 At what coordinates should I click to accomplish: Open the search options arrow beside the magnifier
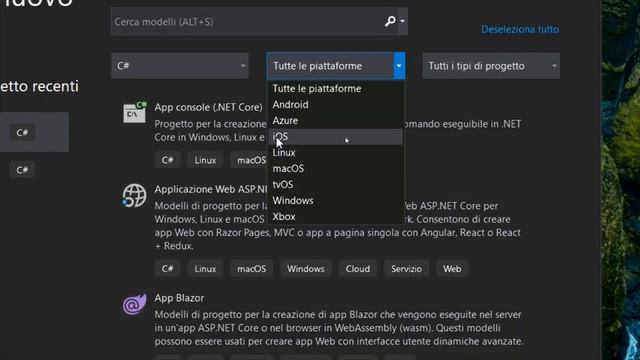(x=402, y=21)
